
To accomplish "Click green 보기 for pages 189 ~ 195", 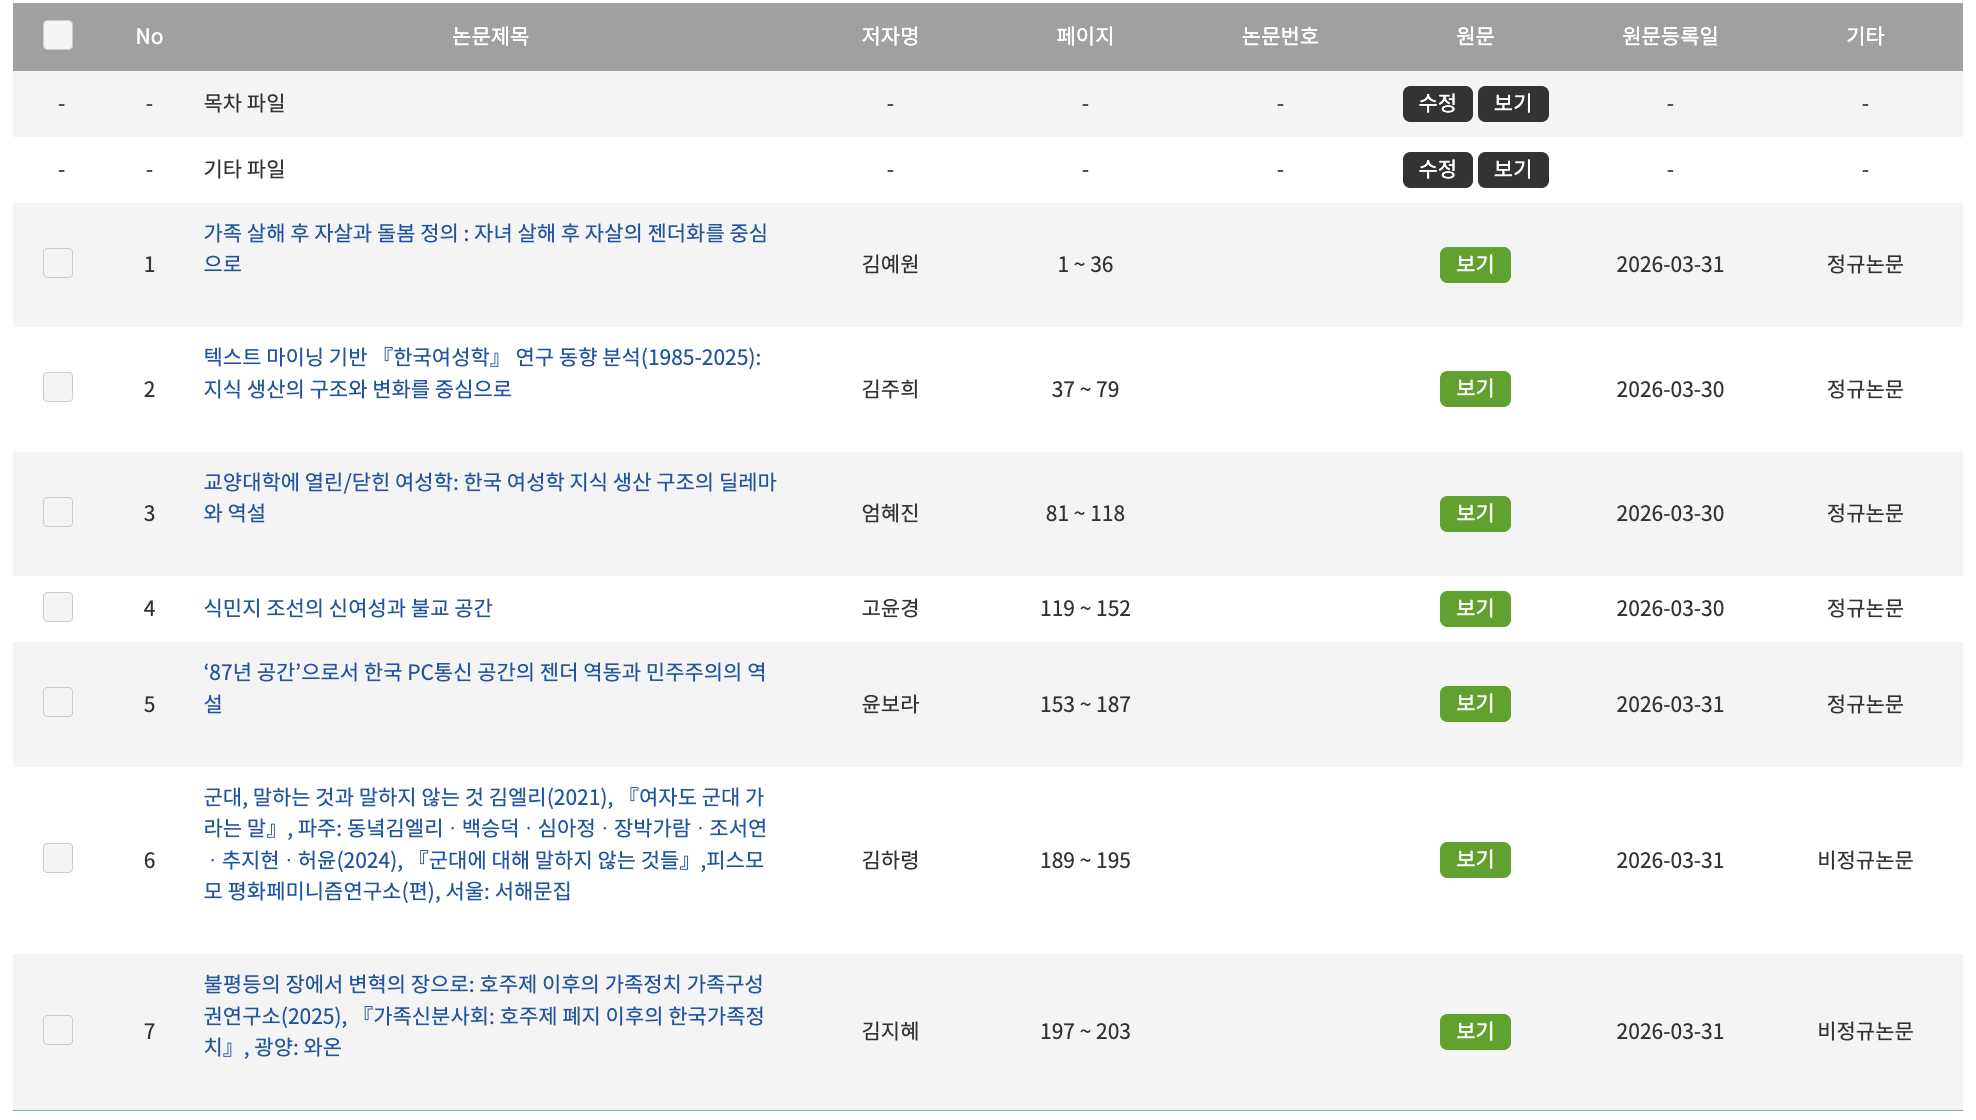I will coord(1474,860).
